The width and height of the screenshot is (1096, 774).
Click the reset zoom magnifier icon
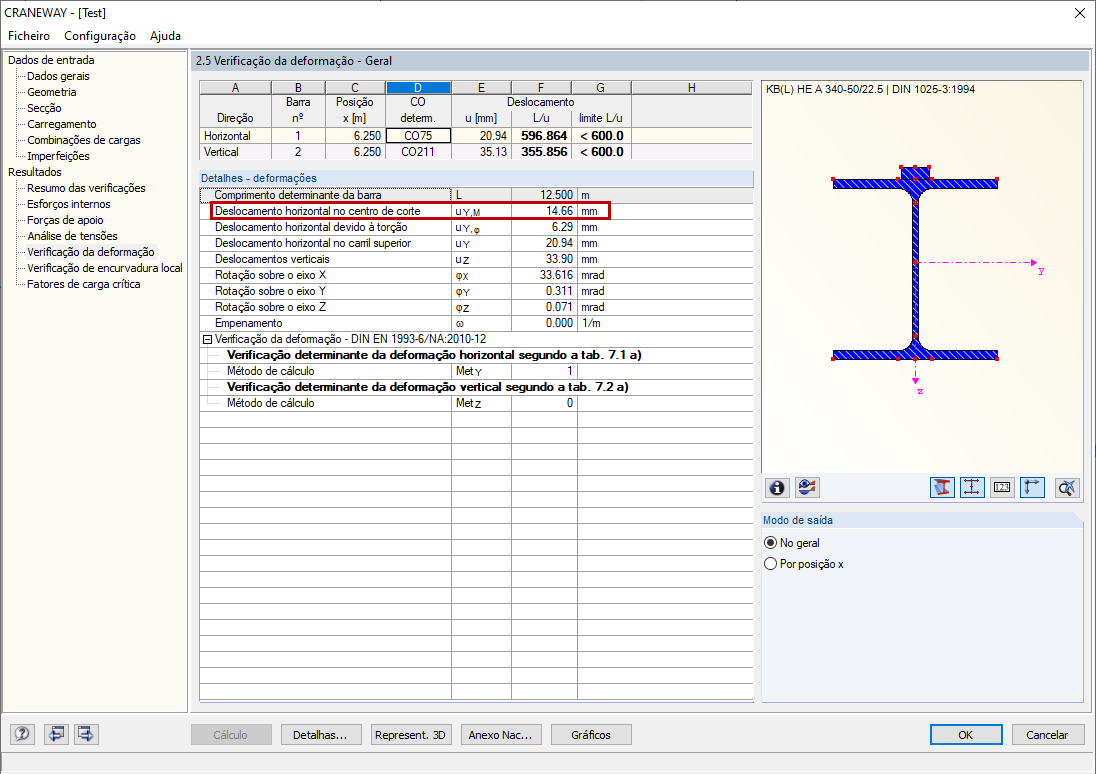[x=1067, y=487]
